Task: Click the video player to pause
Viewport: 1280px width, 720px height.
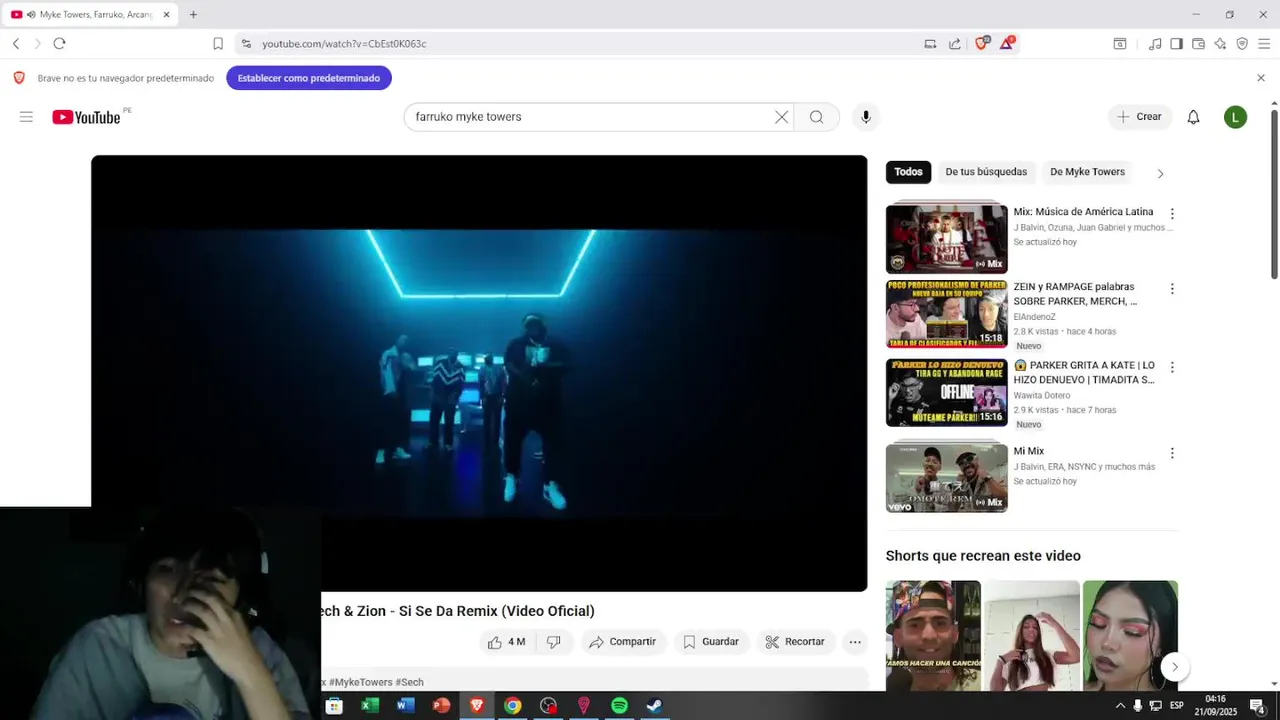Action: 479,373
